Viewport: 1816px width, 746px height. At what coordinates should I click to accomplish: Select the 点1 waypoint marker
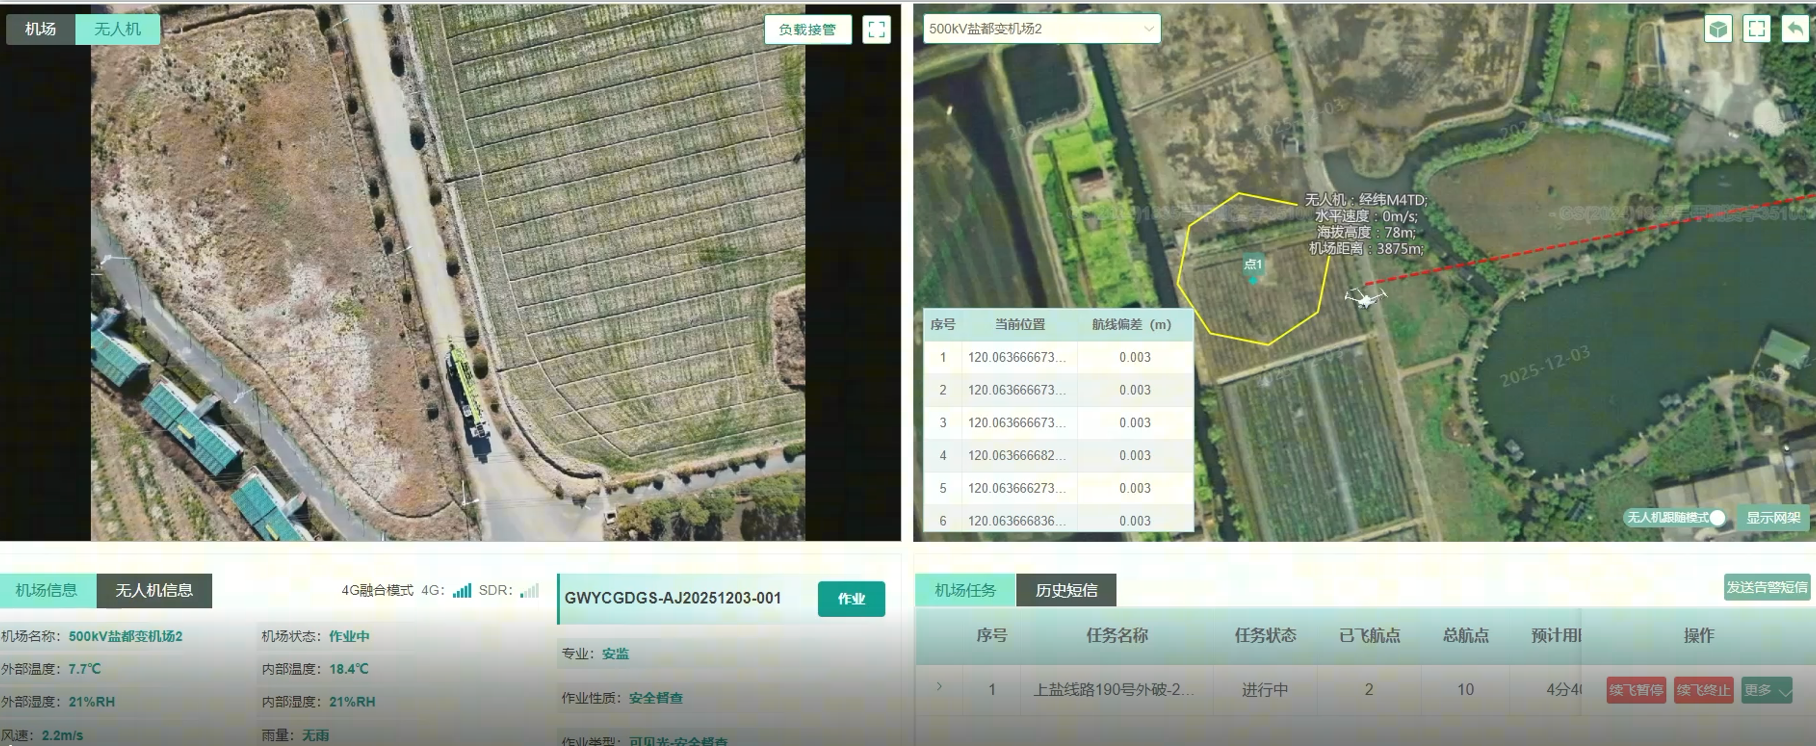tap(1253, 280)
